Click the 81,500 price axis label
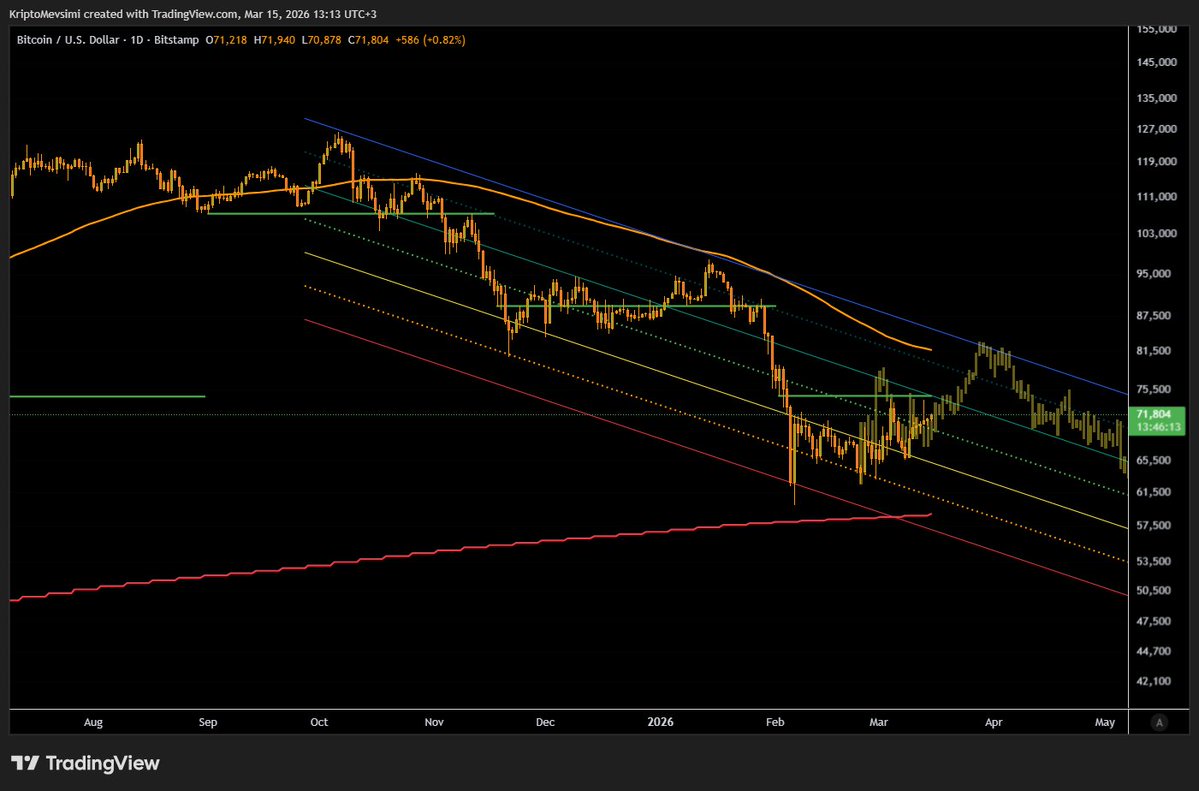1199x791 pixels. [1154, 350]
